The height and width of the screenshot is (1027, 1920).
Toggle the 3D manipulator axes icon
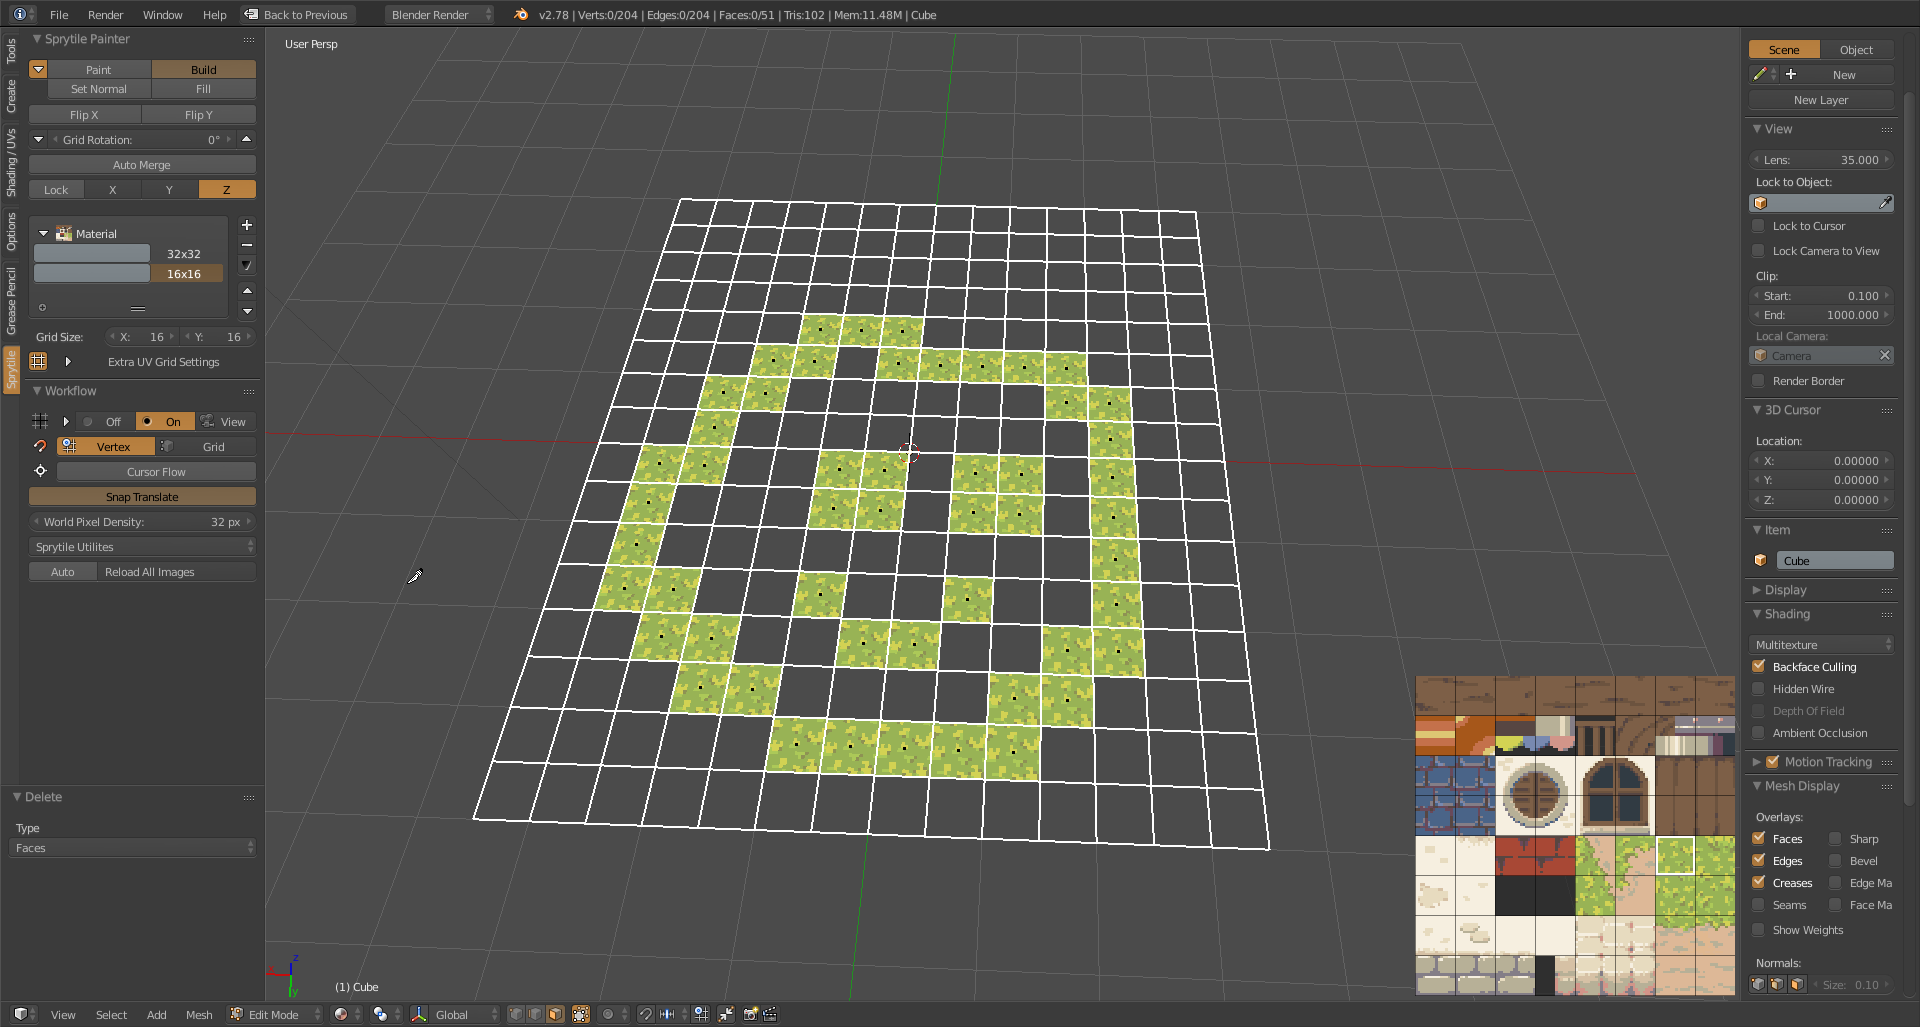click(x=419, y=1014)
